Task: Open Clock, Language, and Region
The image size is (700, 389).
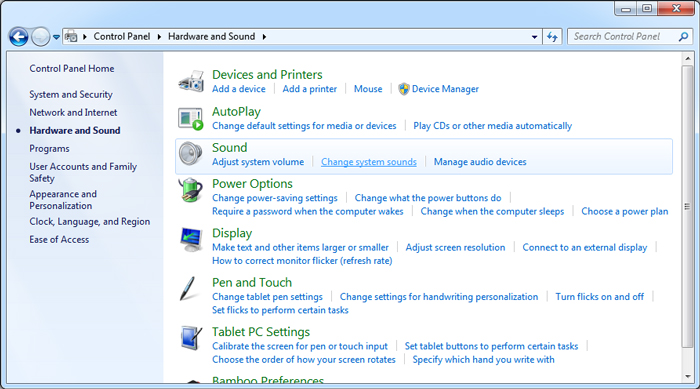Action: pos(90,222)
